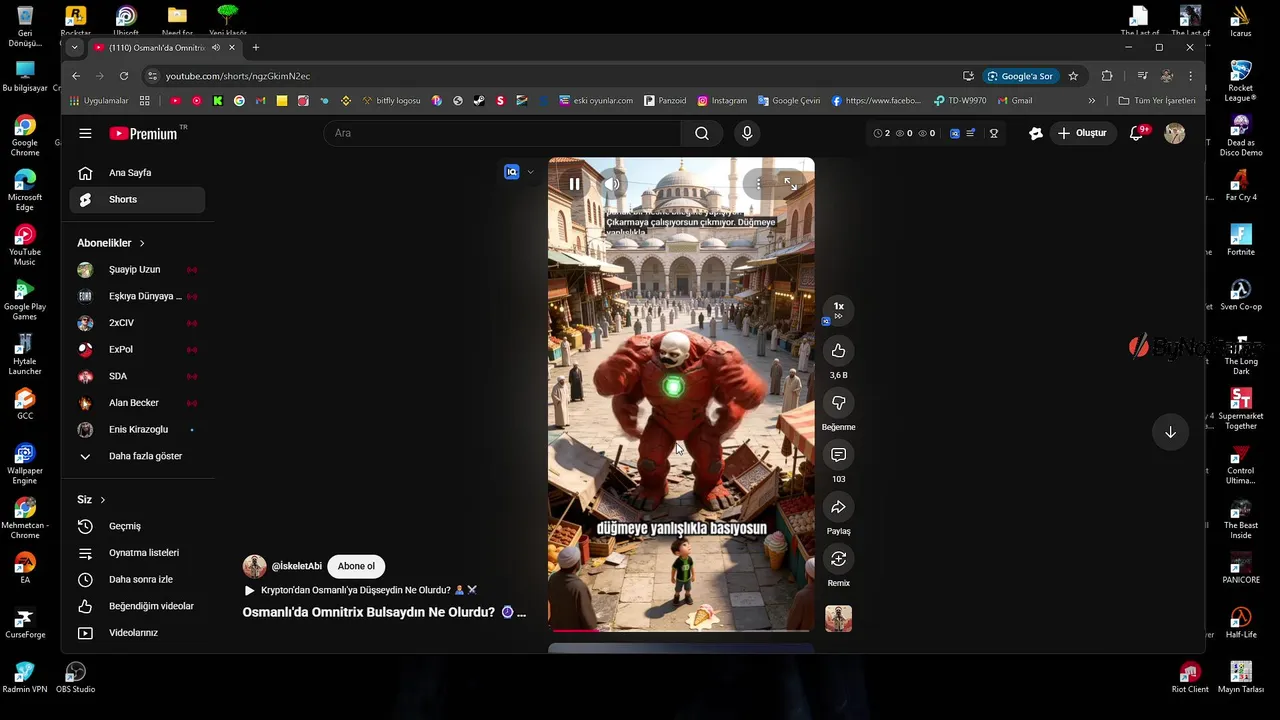Open Oynatma listeleri
Image resolution: width=1280 pixels, height=720 pixels.
click(137, 553)
